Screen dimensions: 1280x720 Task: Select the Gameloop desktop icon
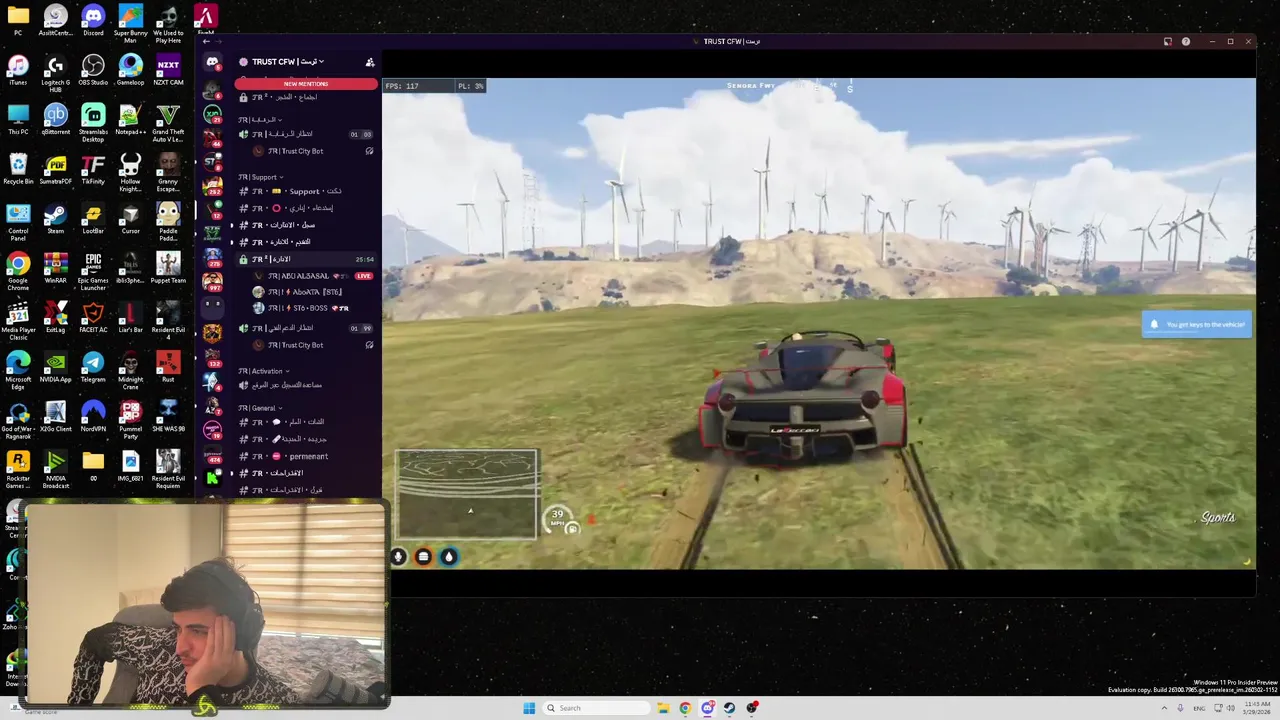tap(130, 69)
